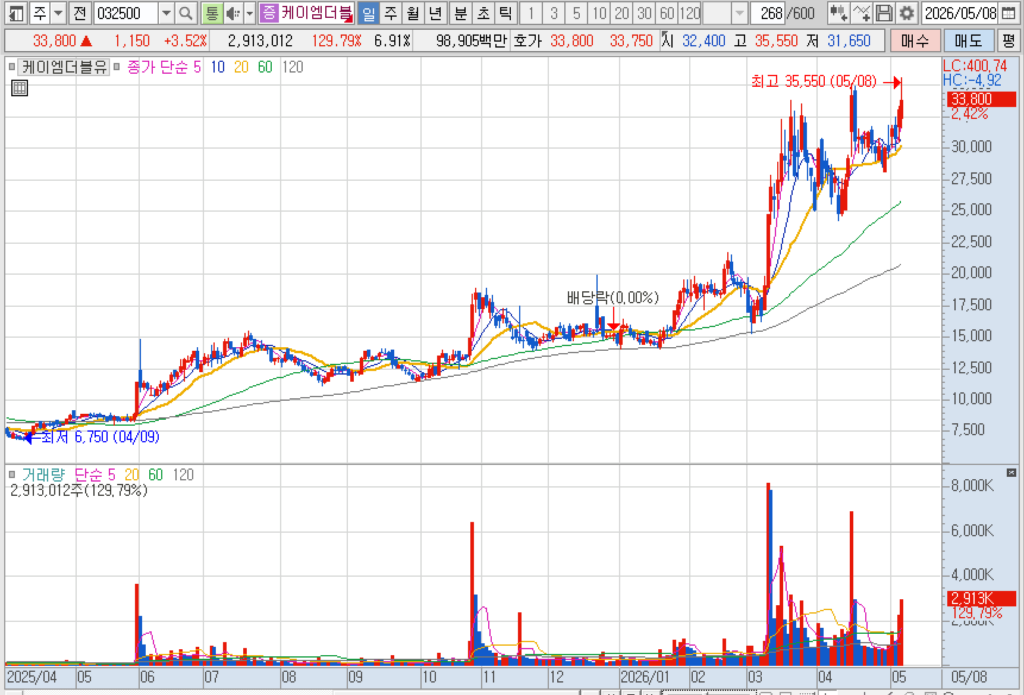1024x695 pixels.
Task: Click the 2026/01 time axis label
Action: point(645,677)
